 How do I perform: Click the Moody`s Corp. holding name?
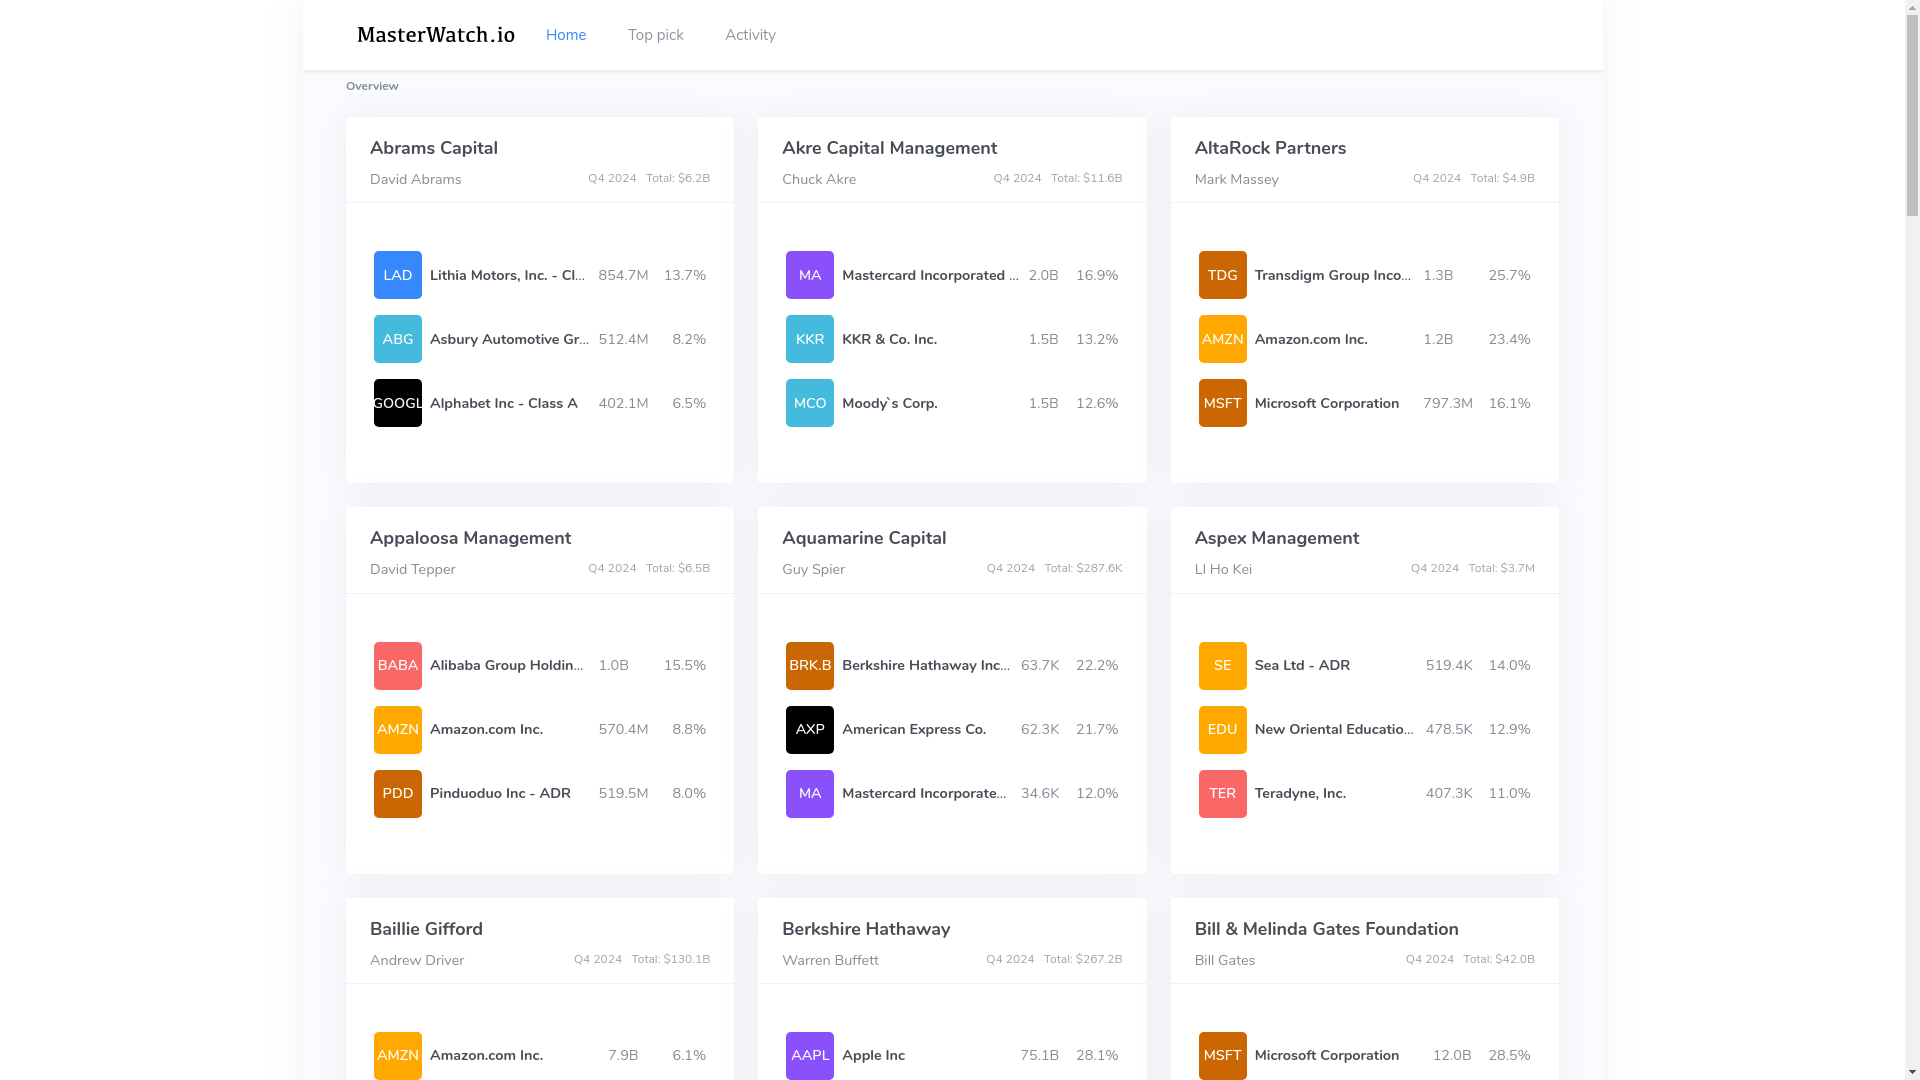[x=890, y=403]
